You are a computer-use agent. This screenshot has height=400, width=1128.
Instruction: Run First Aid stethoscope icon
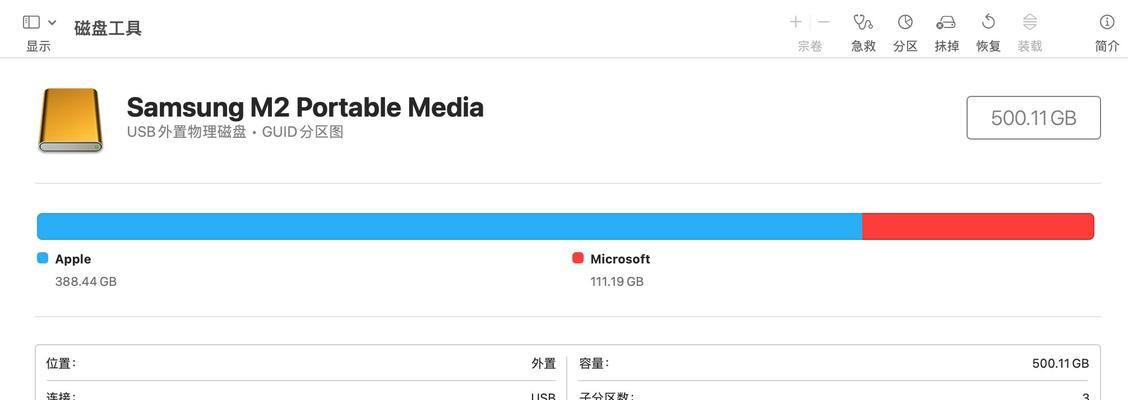(x=863, y=22)
